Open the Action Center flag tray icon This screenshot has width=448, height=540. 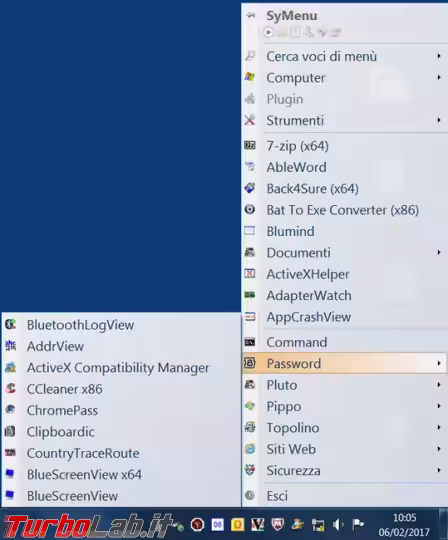click(358, 525)
